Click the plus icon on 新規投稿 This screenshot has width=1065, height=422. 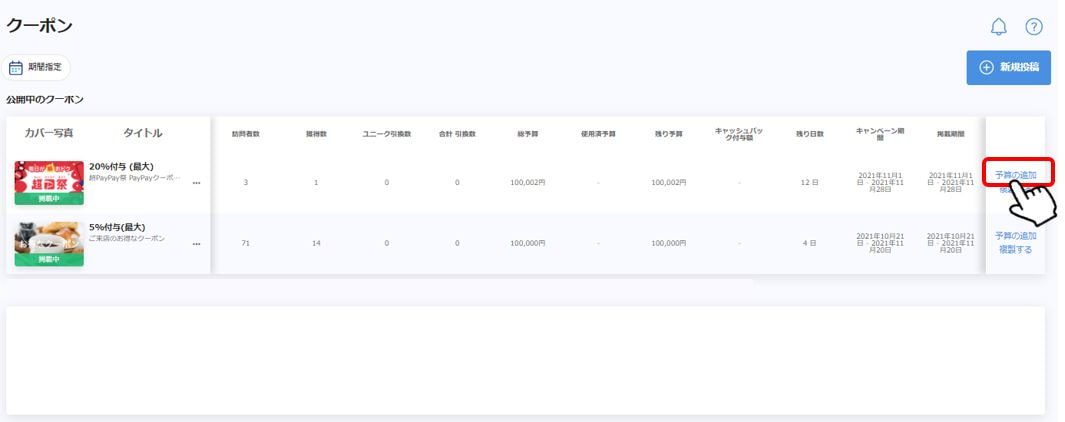[986, 67]
